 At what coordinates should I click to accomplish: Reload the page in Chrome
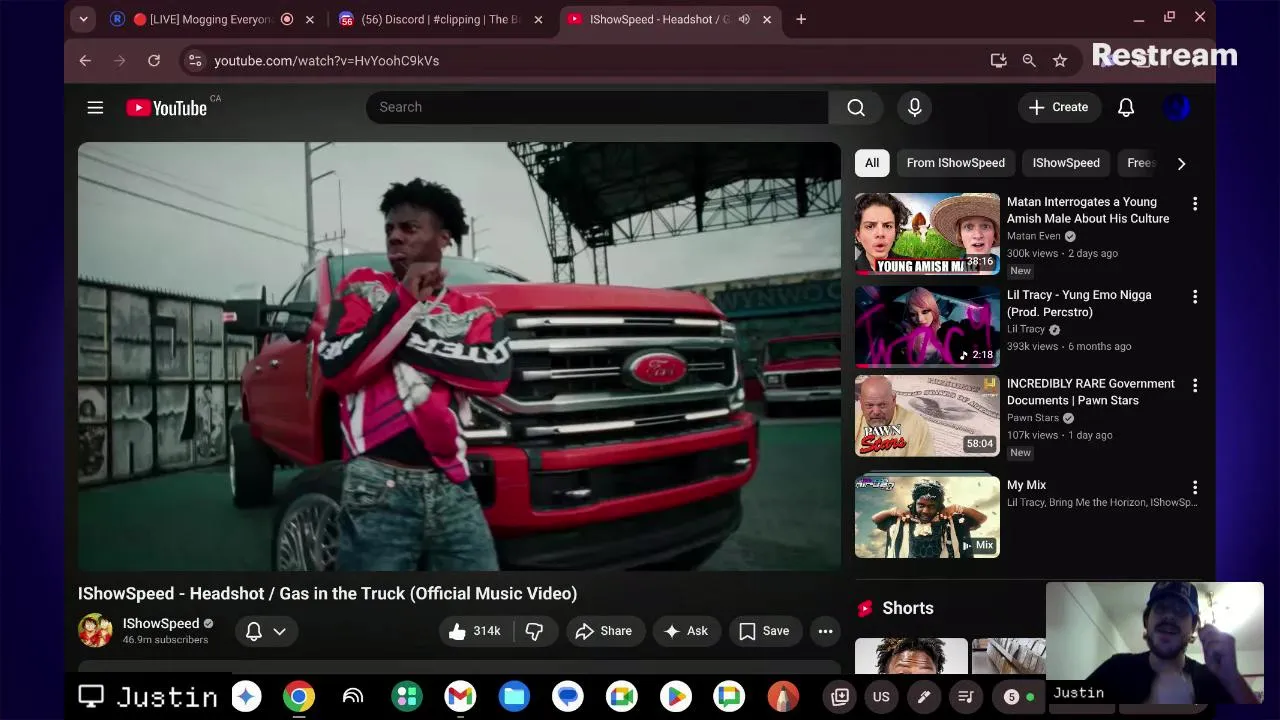pyautogui.click(x=154, y=60)
